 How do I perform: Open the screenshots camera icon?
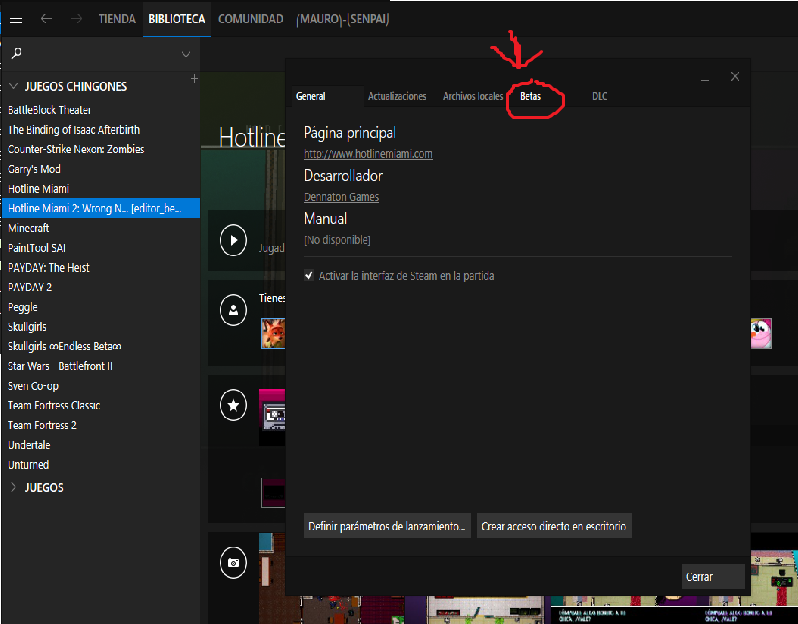[233, 562]
